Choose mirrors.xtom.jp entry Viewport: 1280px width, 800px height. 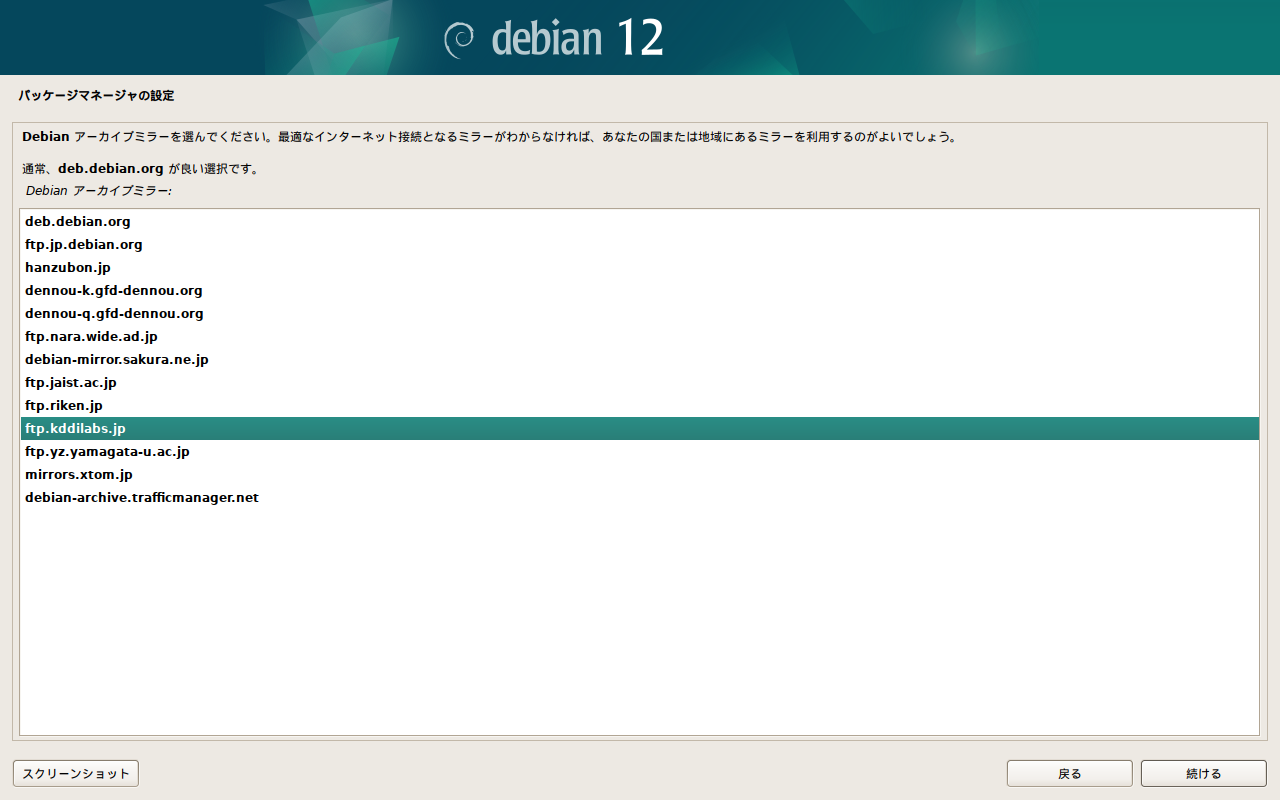coord(640,474)
